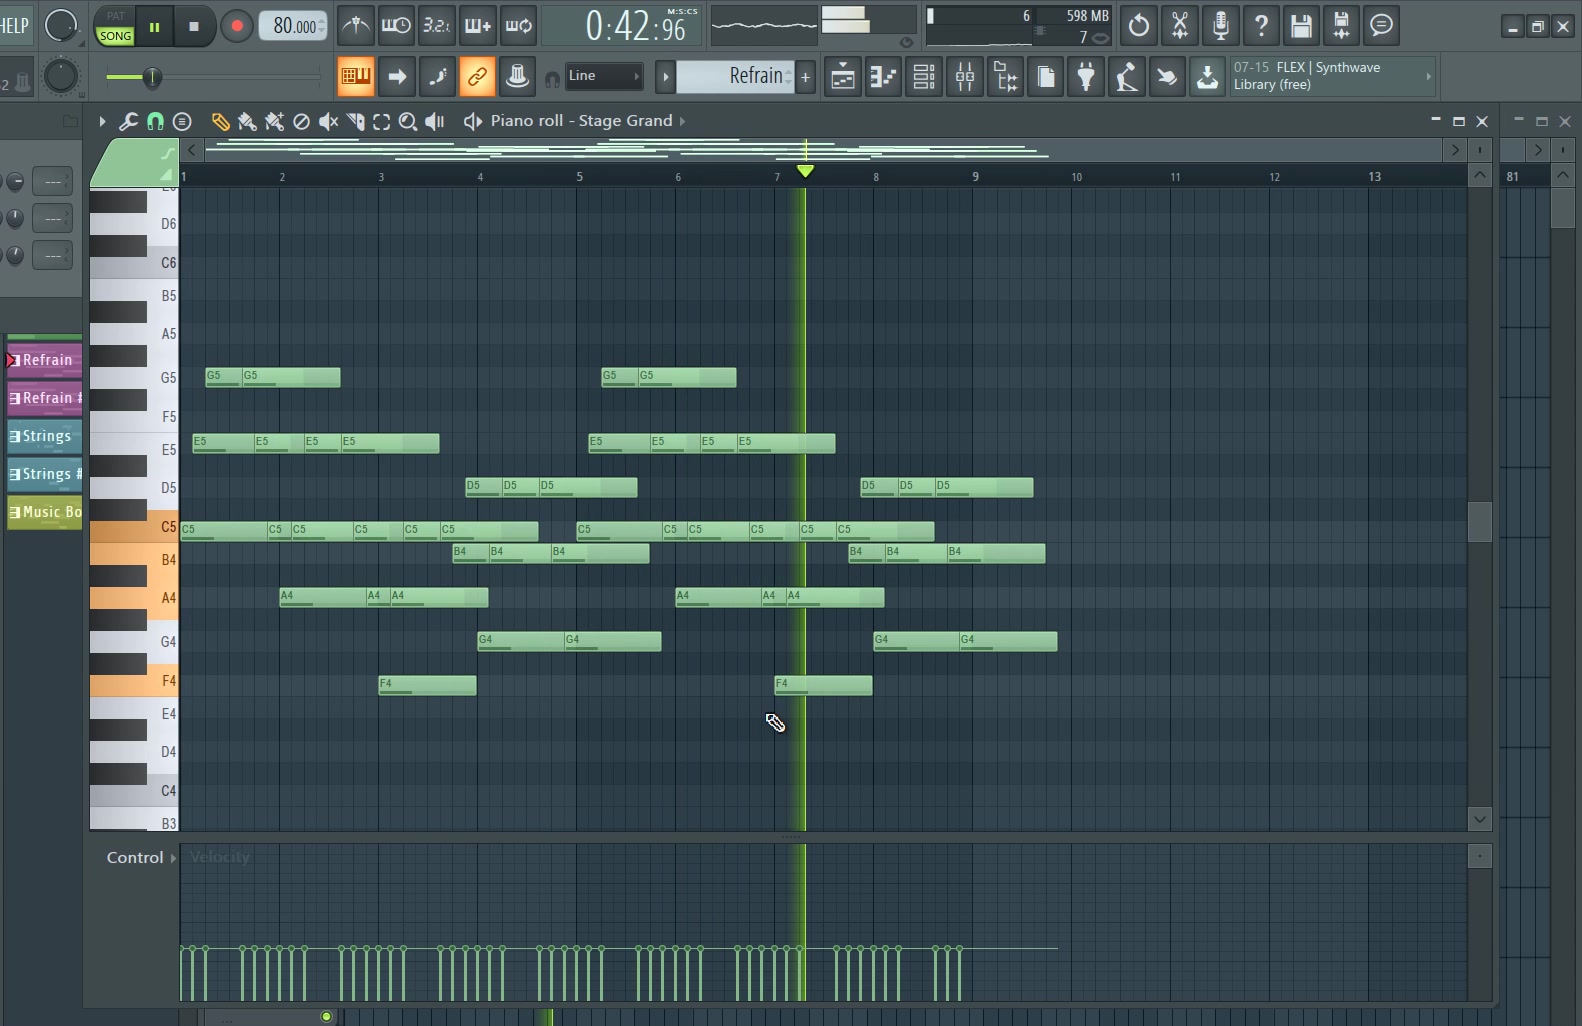Select the Playback scrub tool
The width and height of the screenshot is (1582, 1026).
435,122
